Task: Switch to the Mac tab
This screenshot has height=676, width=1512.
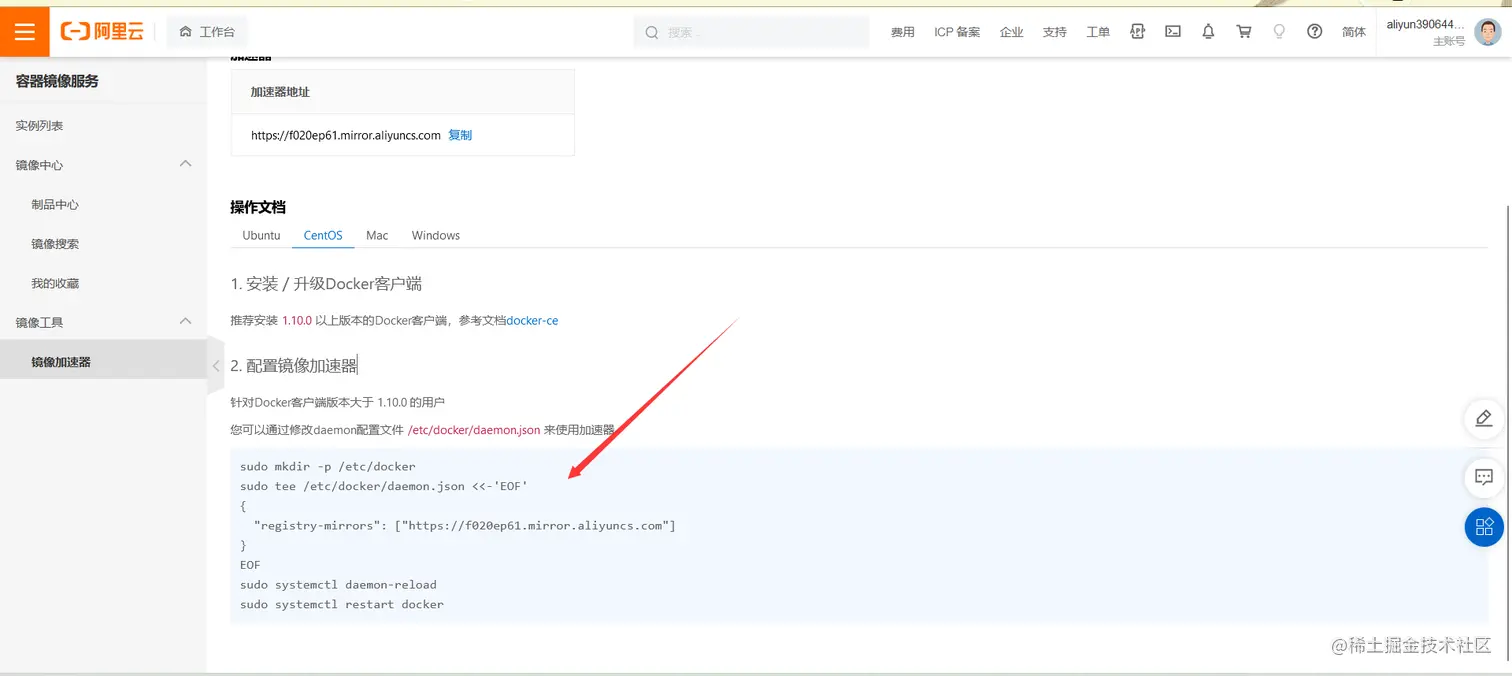Action: [377, 235]
